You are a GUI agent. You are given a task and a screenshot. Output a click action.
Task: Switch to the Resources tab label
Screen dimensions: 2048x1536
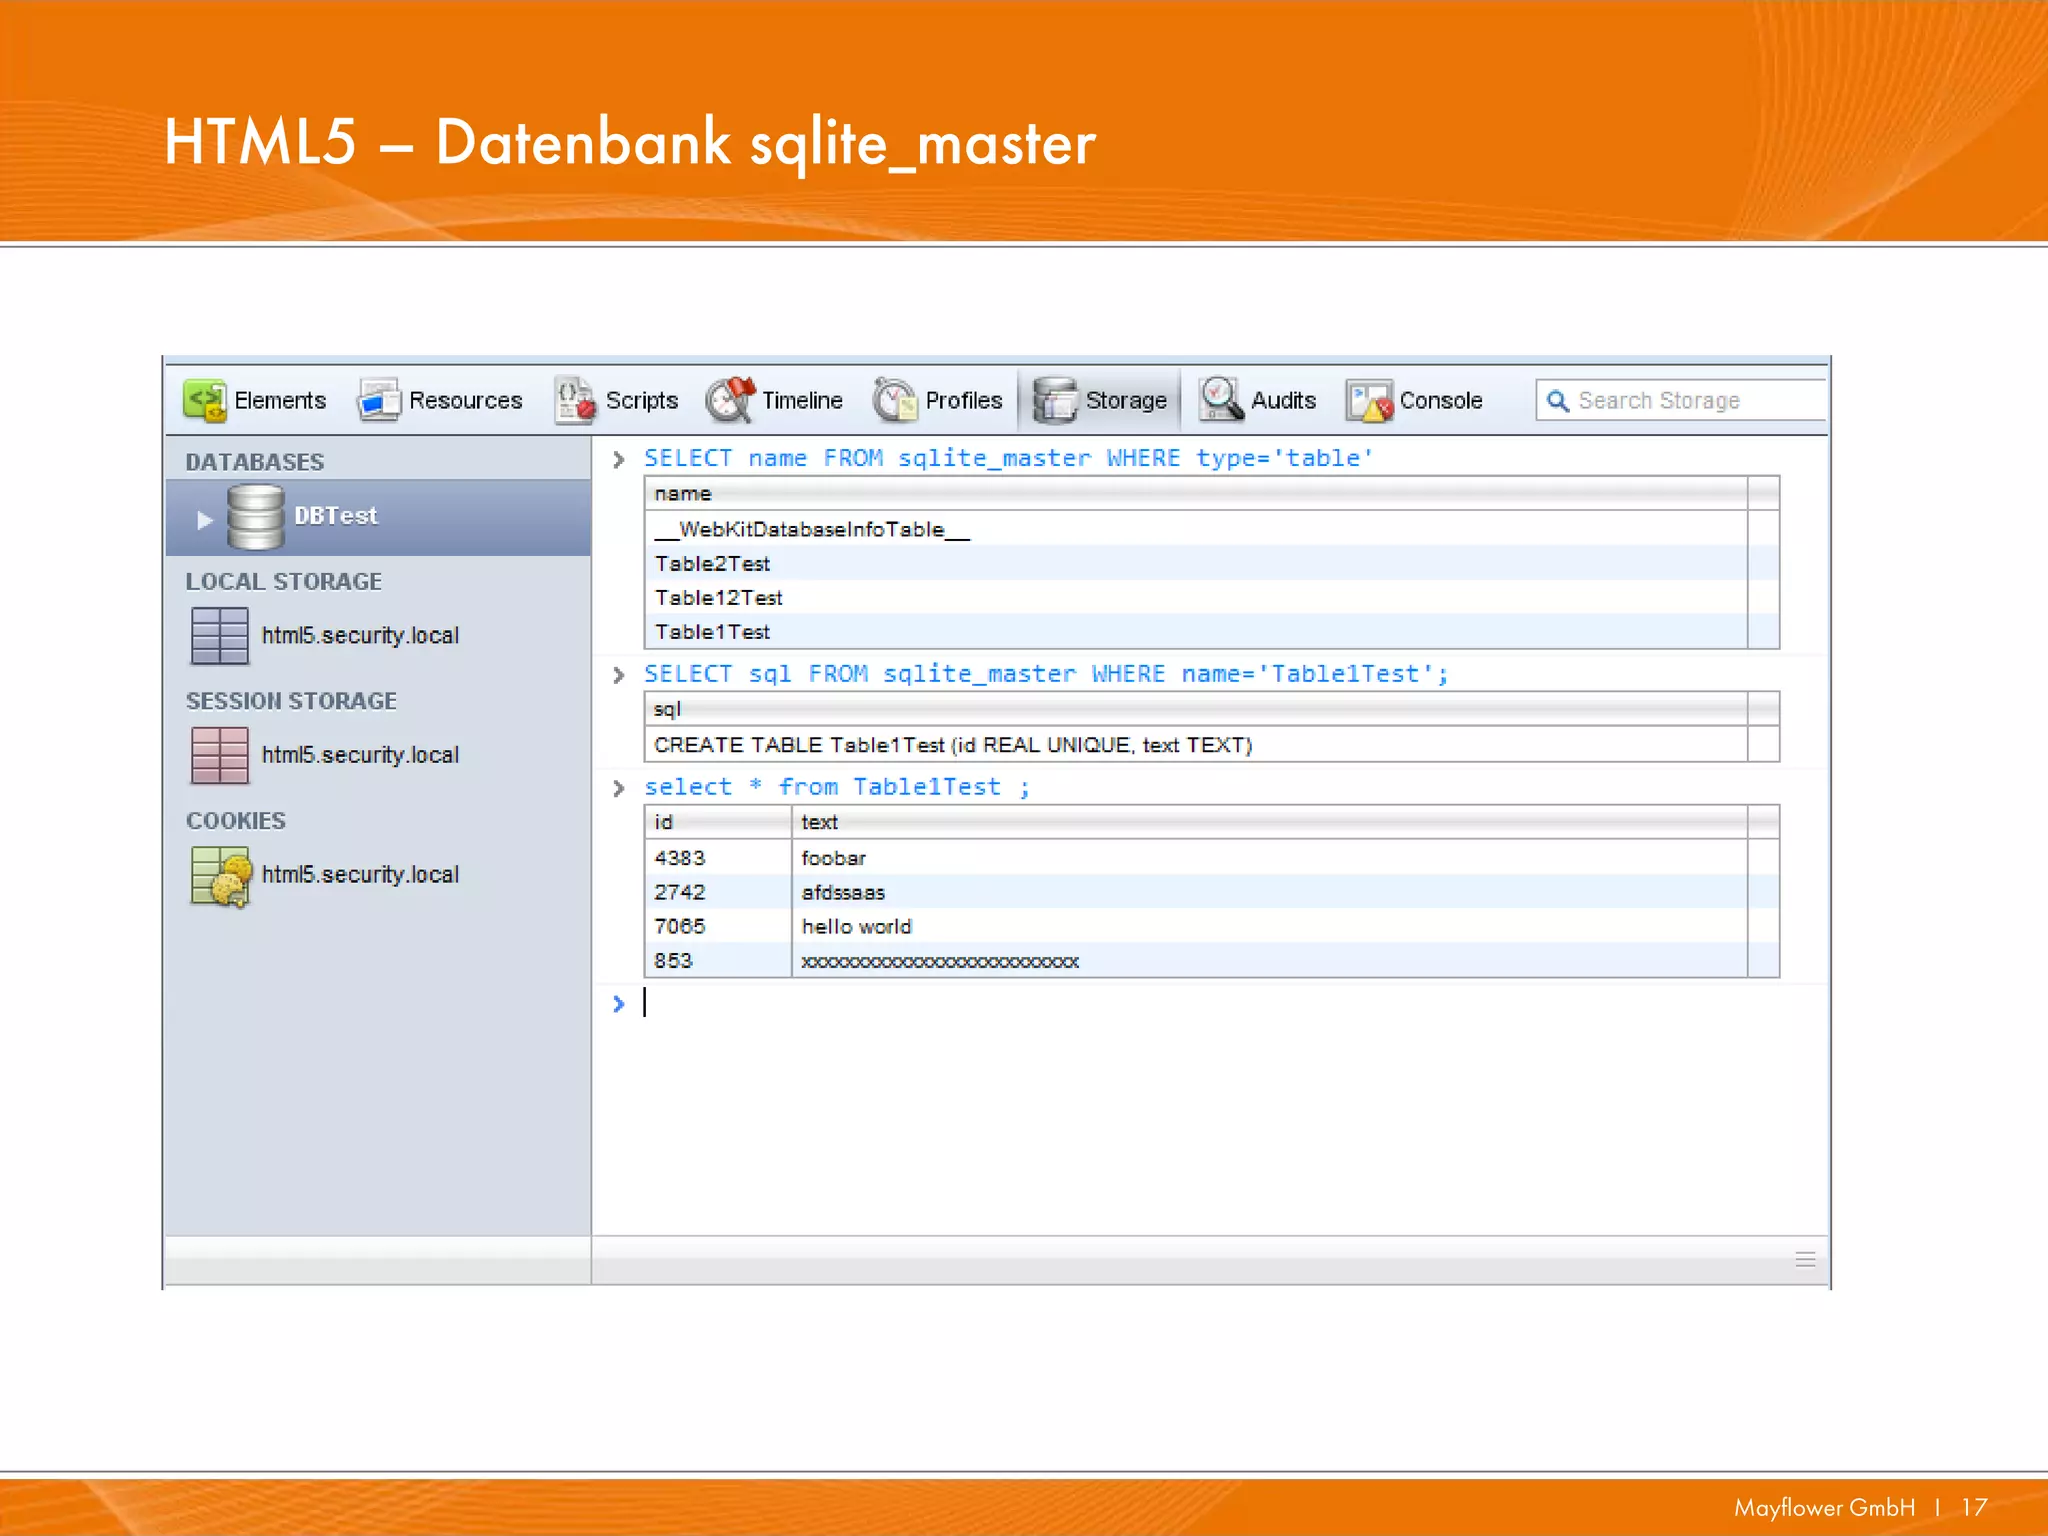point(466,401)
